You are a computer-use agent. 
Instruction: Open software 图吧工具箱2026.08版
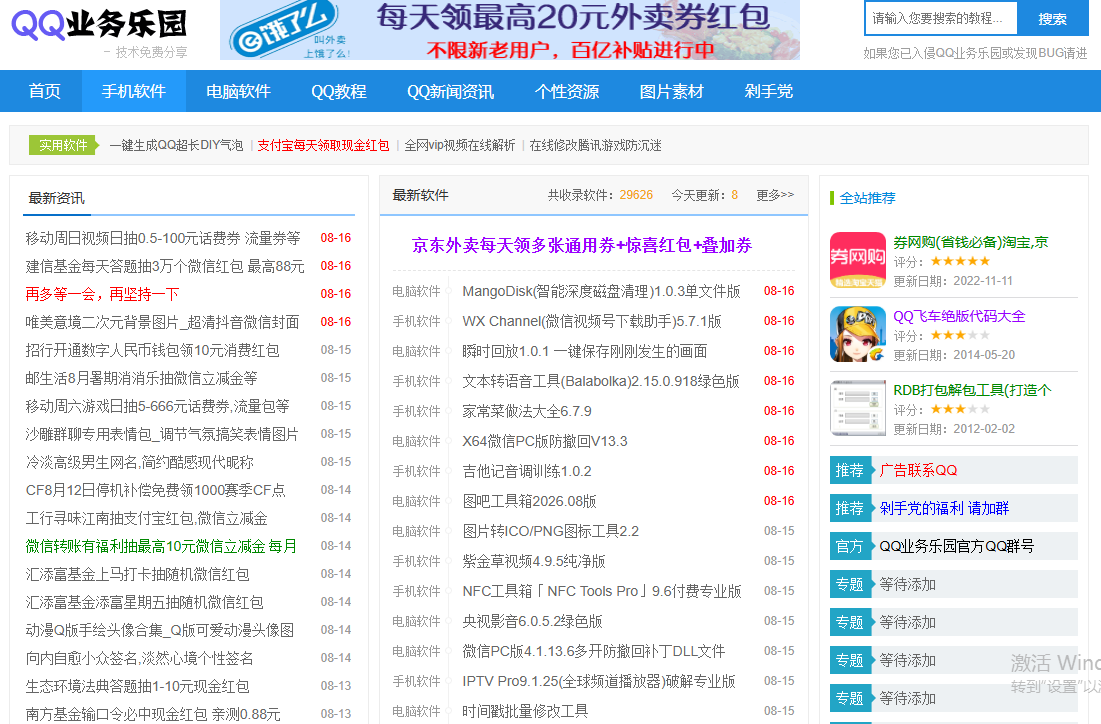(529, 501)
